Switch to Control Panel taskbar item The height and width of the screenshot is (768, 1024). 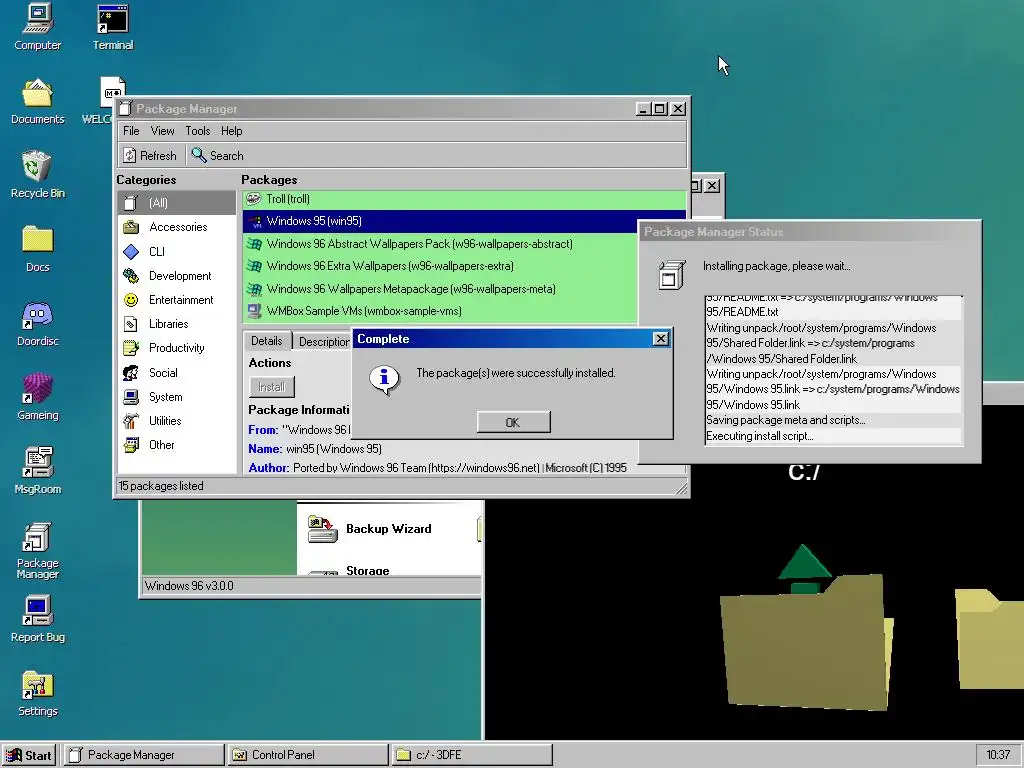pyautogui.click(x=308, y=755)
